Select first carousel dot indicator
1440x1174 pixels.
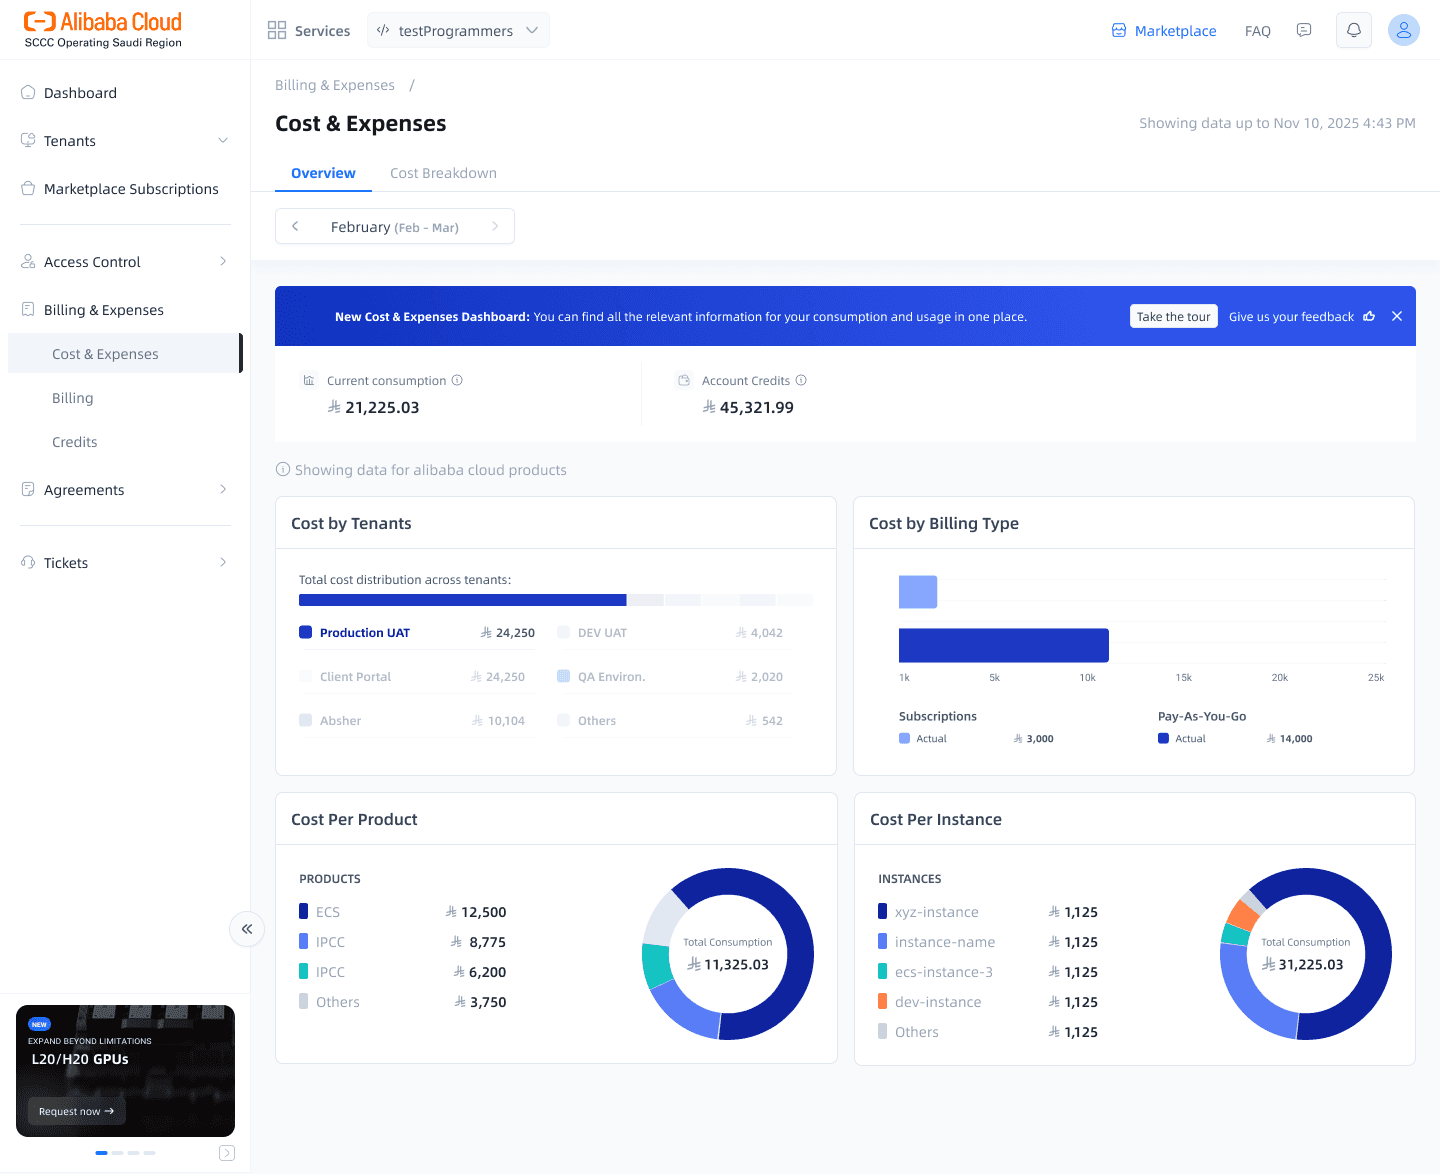click(101, 1153)
